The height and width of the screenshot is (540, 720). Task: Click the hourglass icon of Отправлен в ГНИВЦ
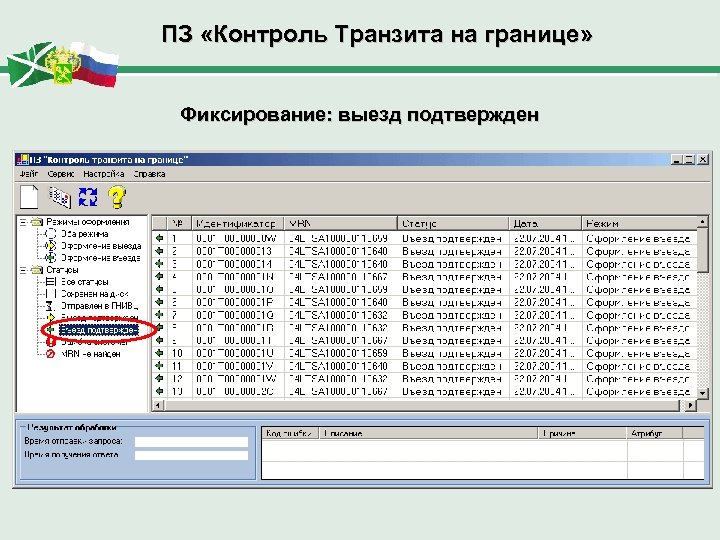pyautogui.click(x=51, y=306)
